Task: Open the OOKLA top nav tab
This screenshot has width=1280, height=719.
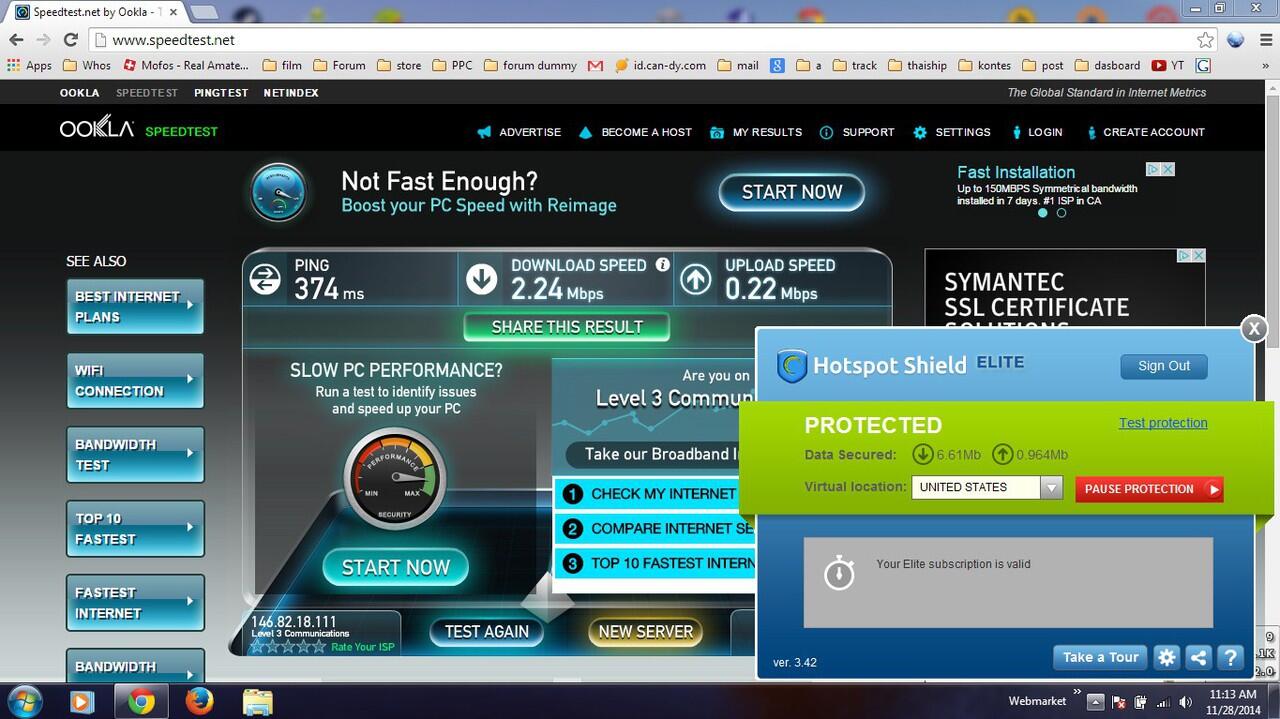Action: (79, 93)
